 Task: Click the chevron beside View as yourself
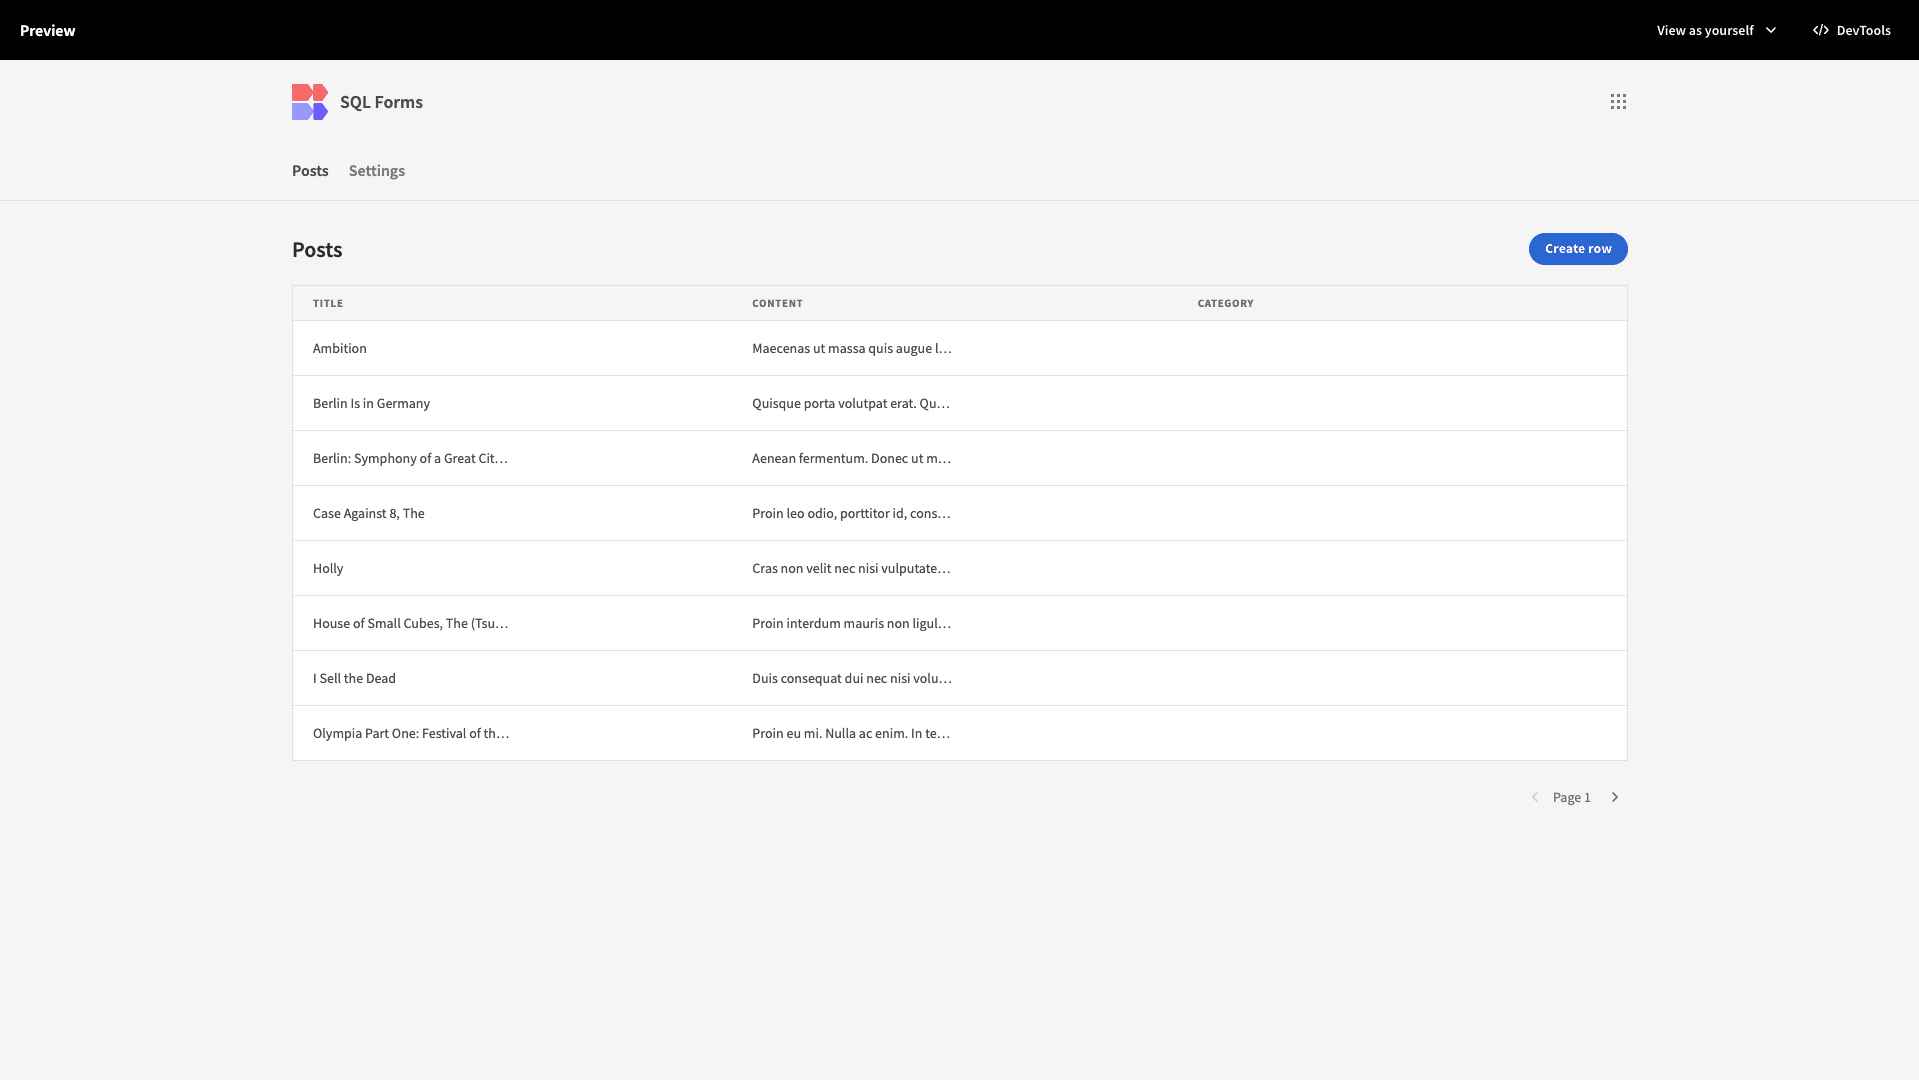click(x=1771, y=30)
